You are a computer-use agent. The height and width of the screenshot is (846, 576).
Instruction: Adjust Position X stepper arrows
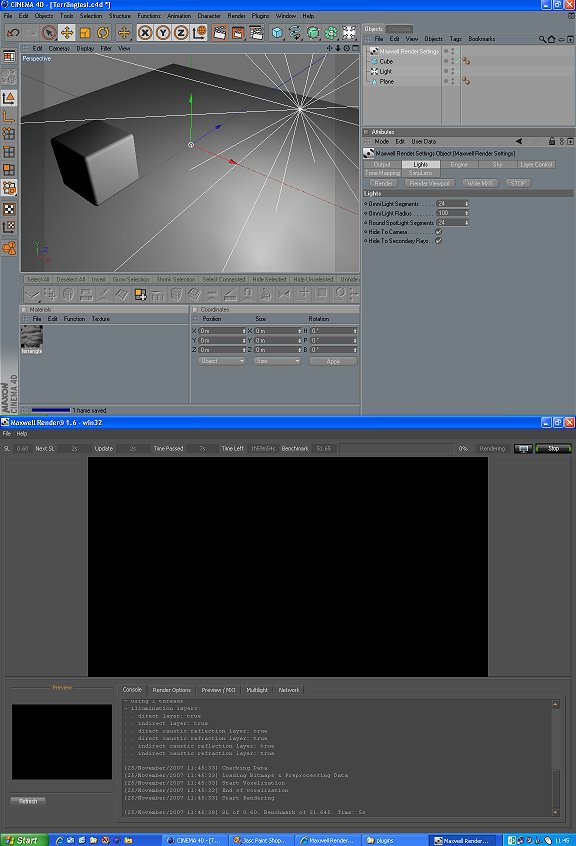(x=244, y=331)
